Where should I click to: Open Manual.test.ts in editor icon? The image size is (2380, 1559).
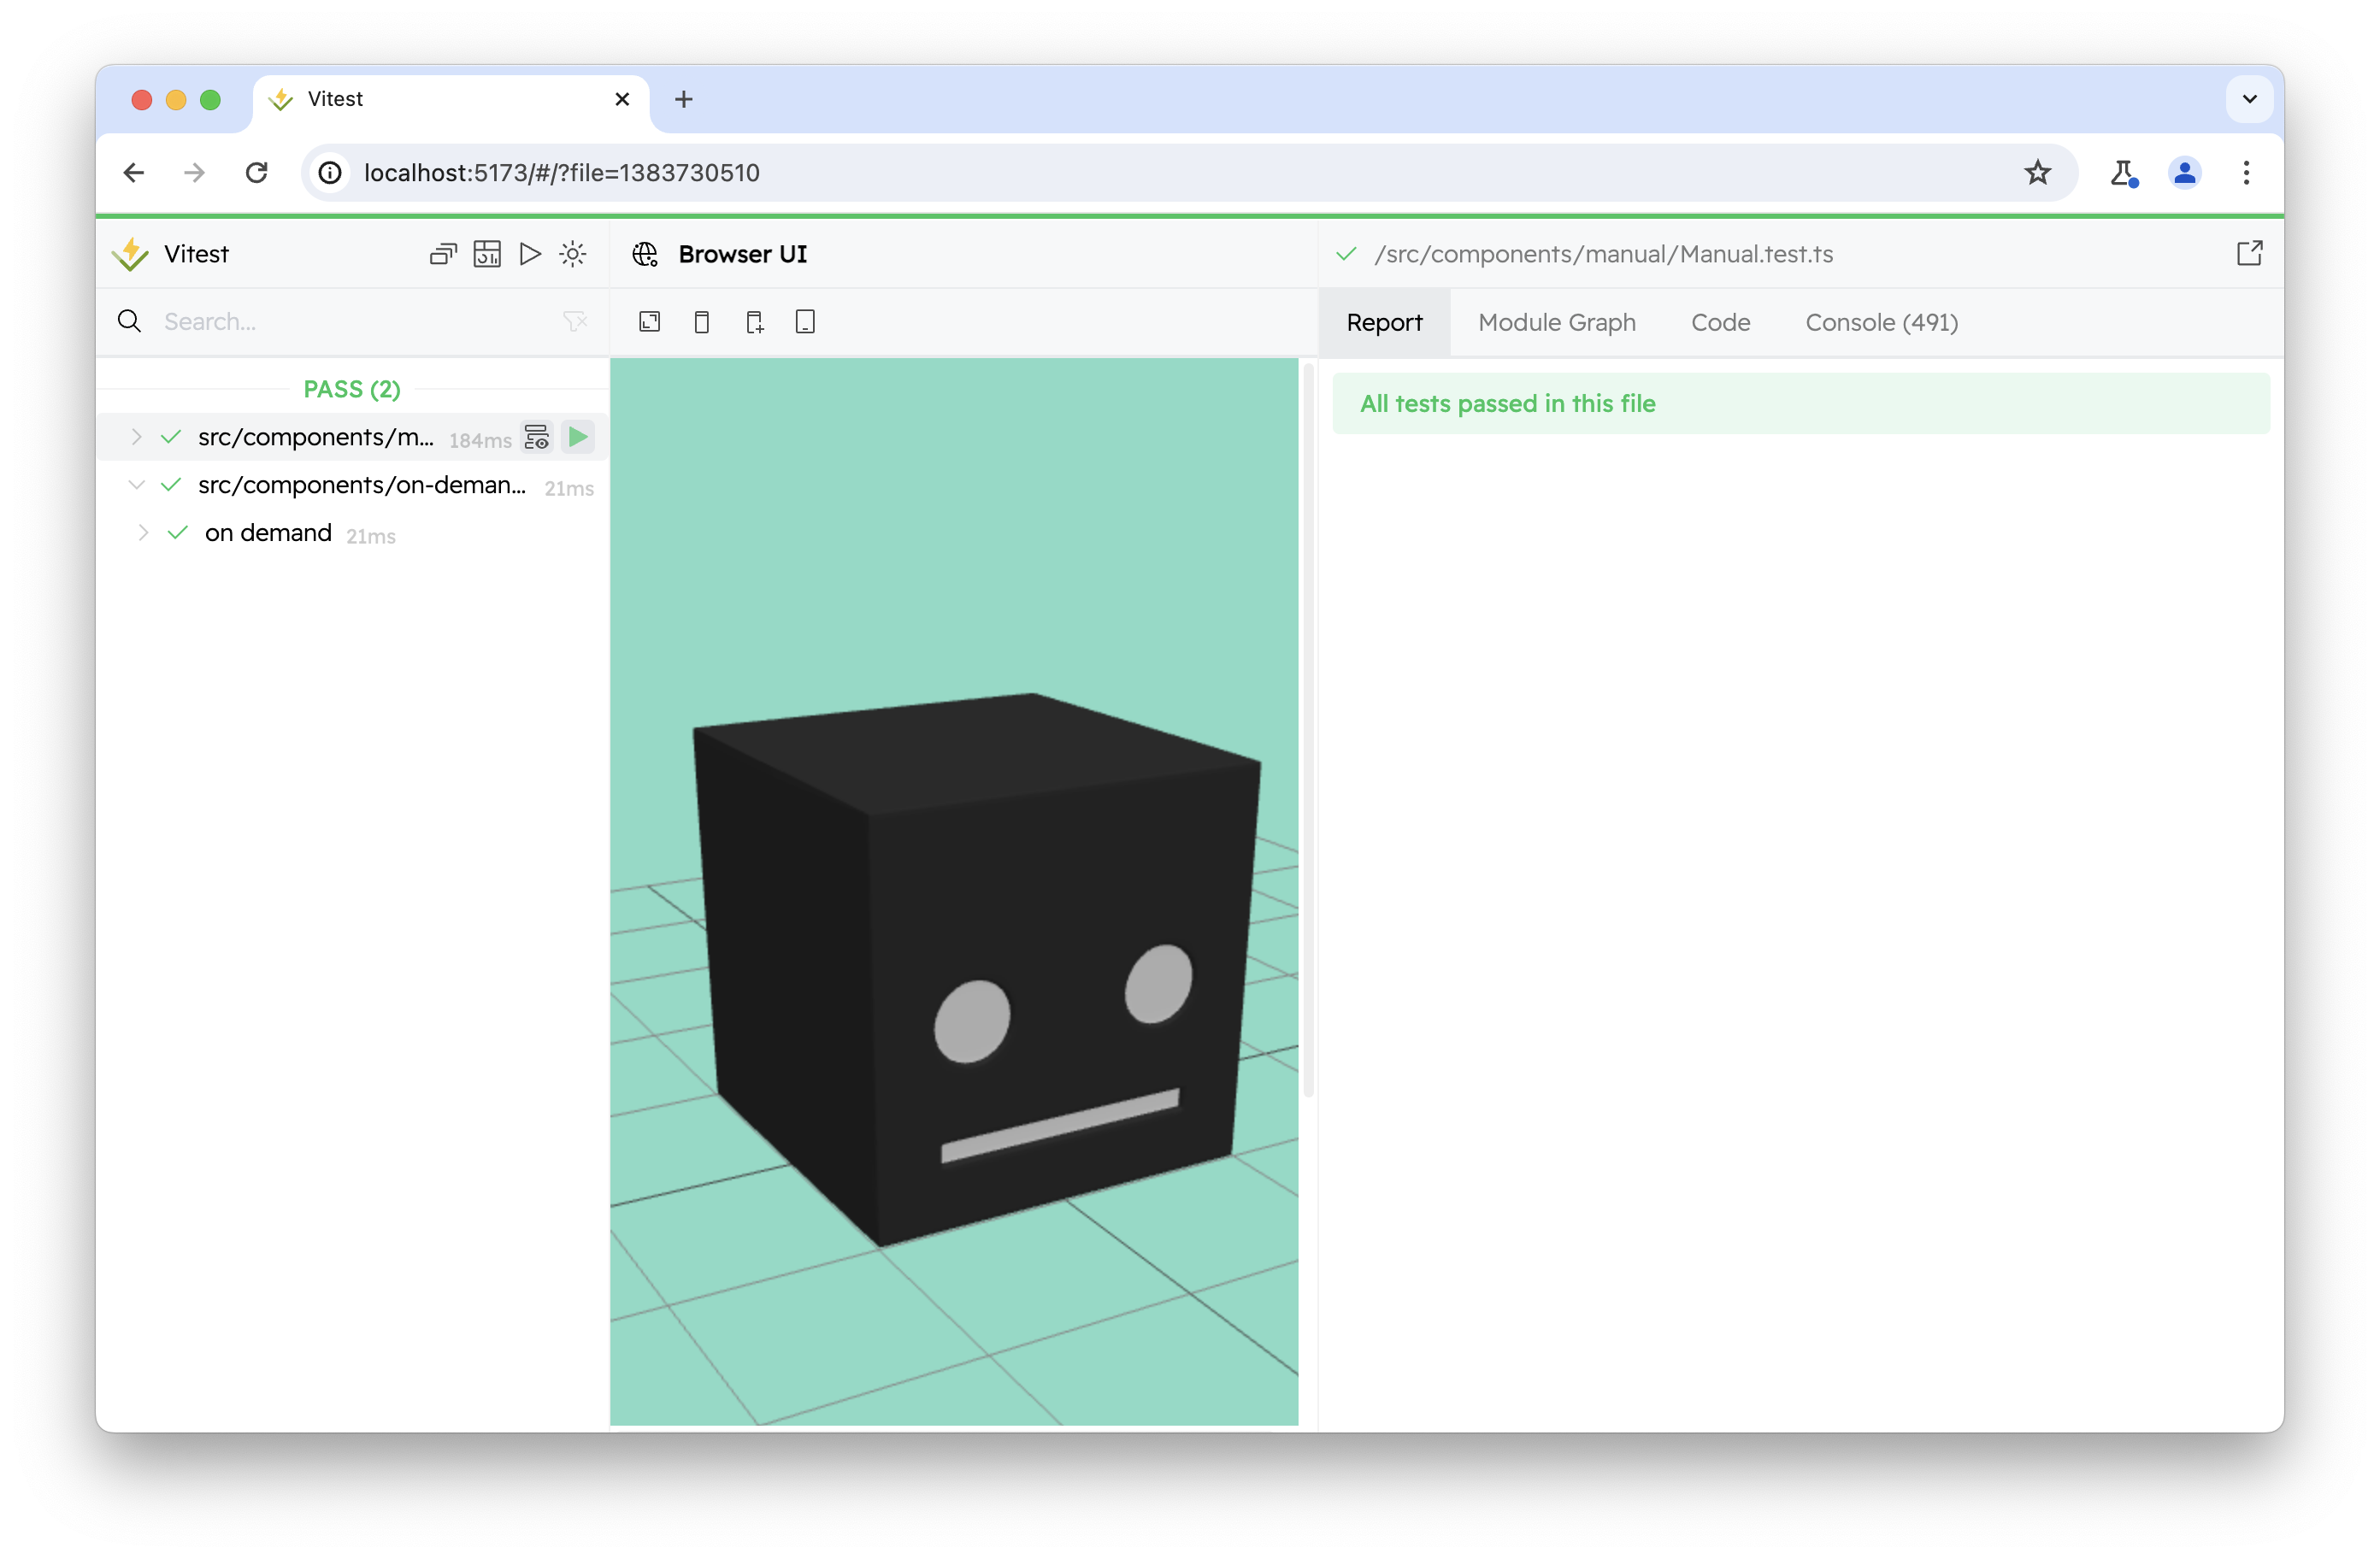2249,254
